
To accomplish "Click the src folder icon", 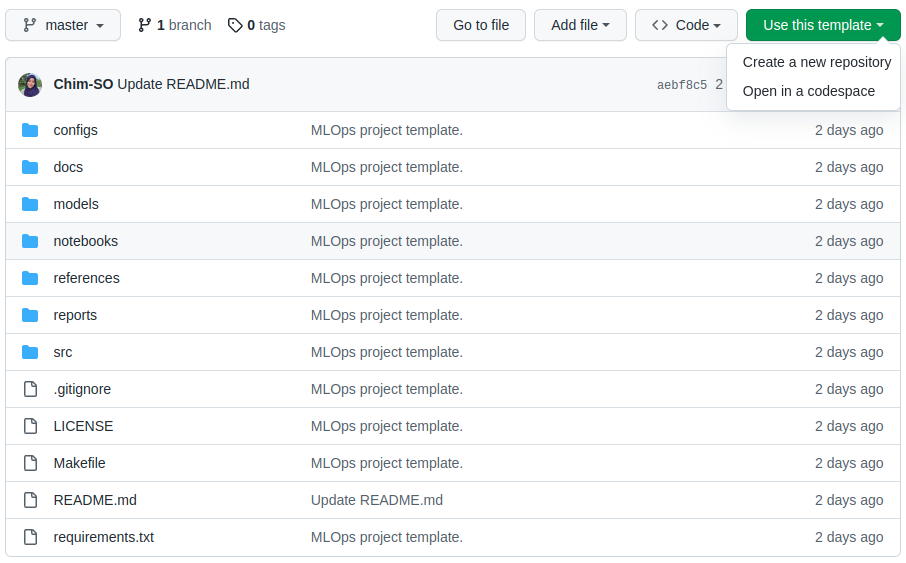I will click(30, 352).
